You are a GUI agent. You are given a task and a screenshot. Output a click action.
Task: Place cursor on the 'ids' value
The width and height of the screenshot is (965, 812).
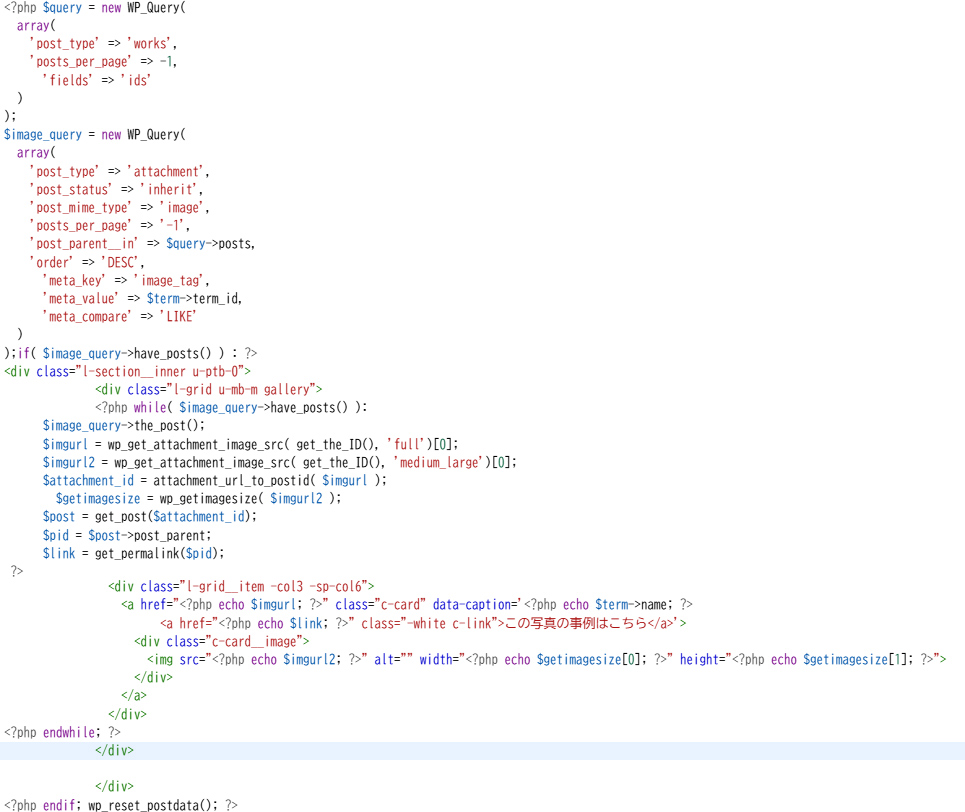point(136,80)
